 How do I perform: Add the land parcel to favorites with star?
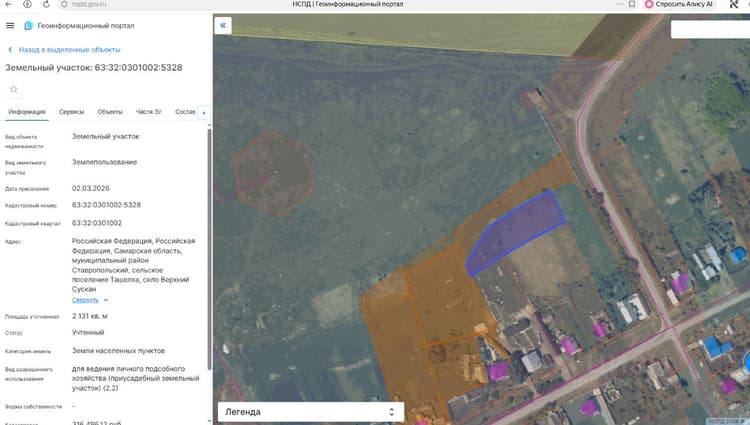click(x=14, y=89)
